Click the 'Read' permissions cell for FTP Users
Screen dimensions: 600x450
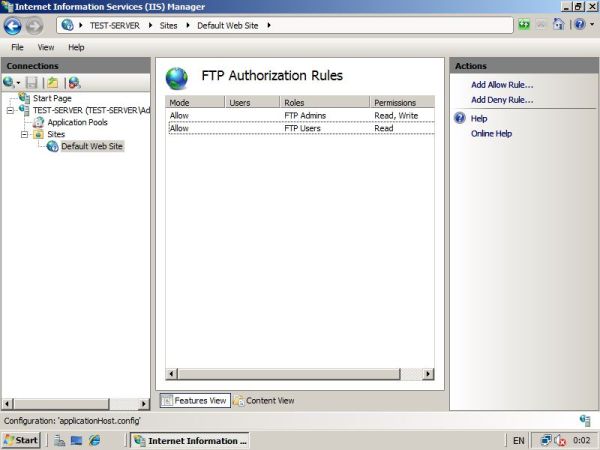384,128
